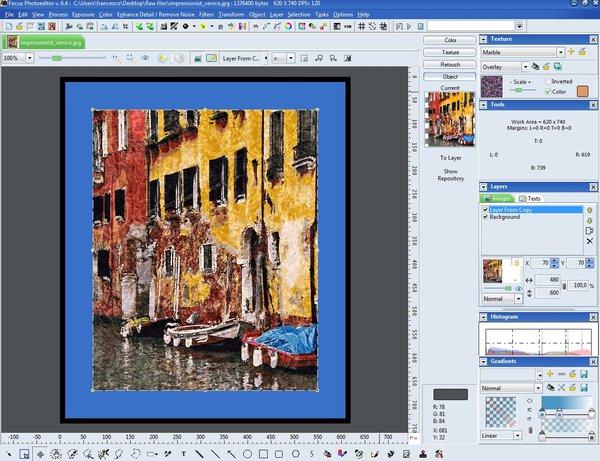Add new texture with plus icon
The image size is (600, 461).
(570, 50)
